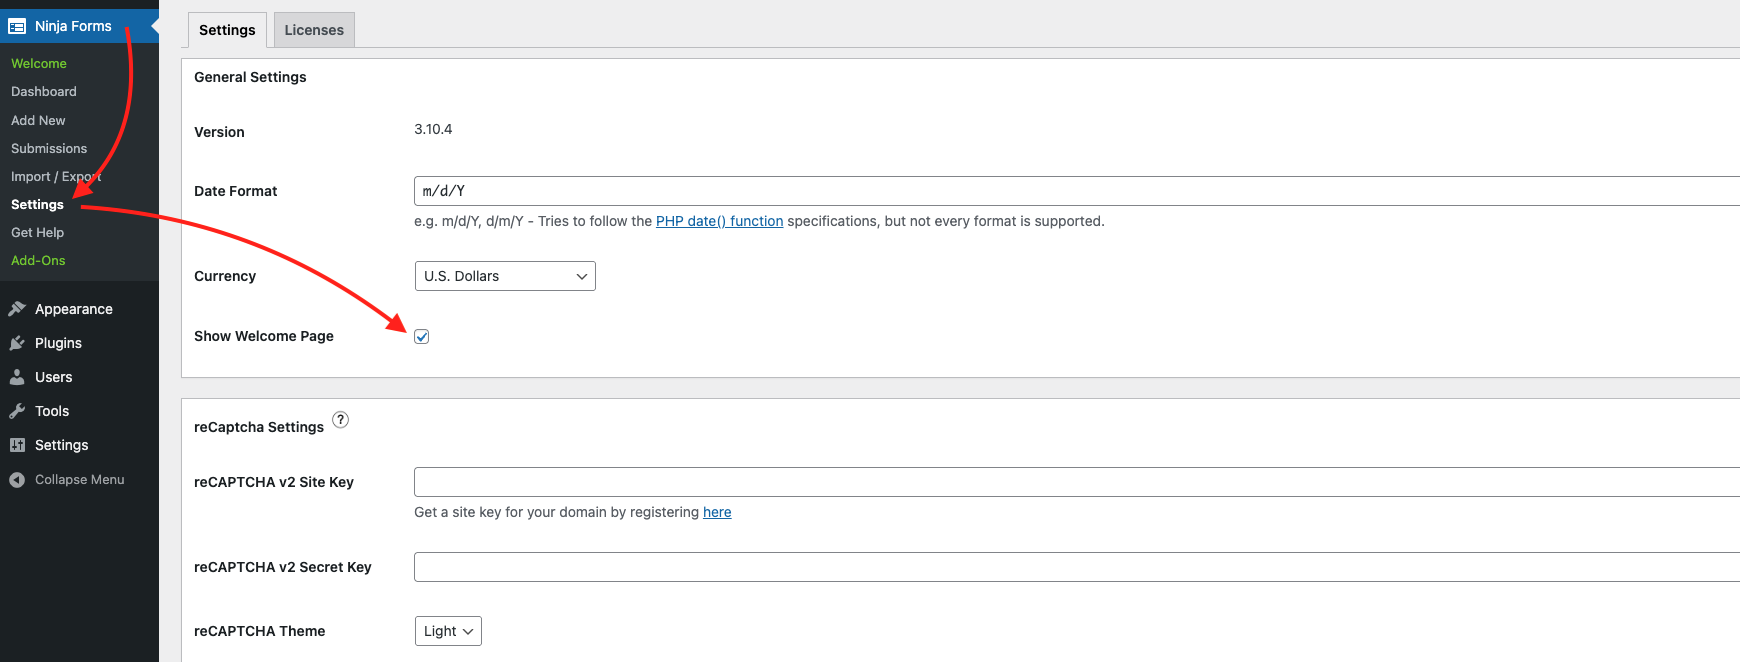The width and height of the screenshot is (1740, 662).
Task: Open the reCAPTCHA Theme dropdown
Action: coord(448,631)
